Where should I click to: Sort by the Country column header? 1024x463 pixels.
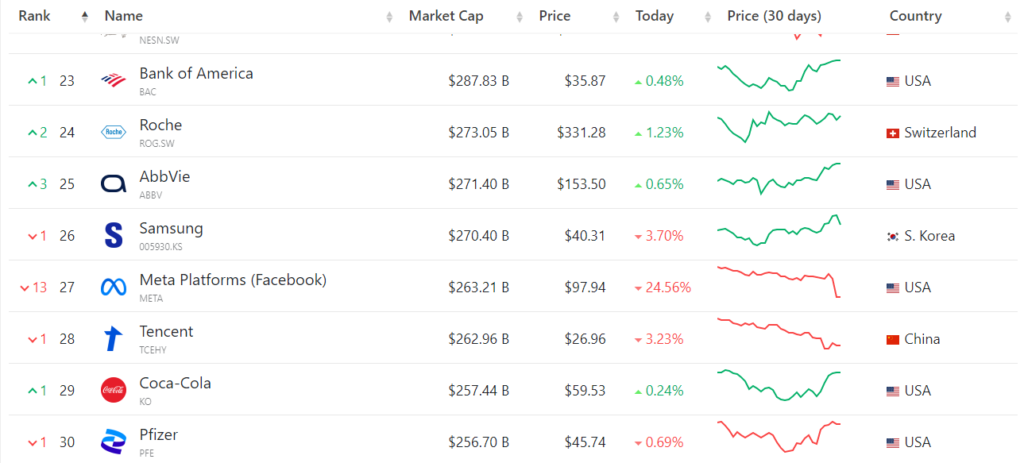915,16
